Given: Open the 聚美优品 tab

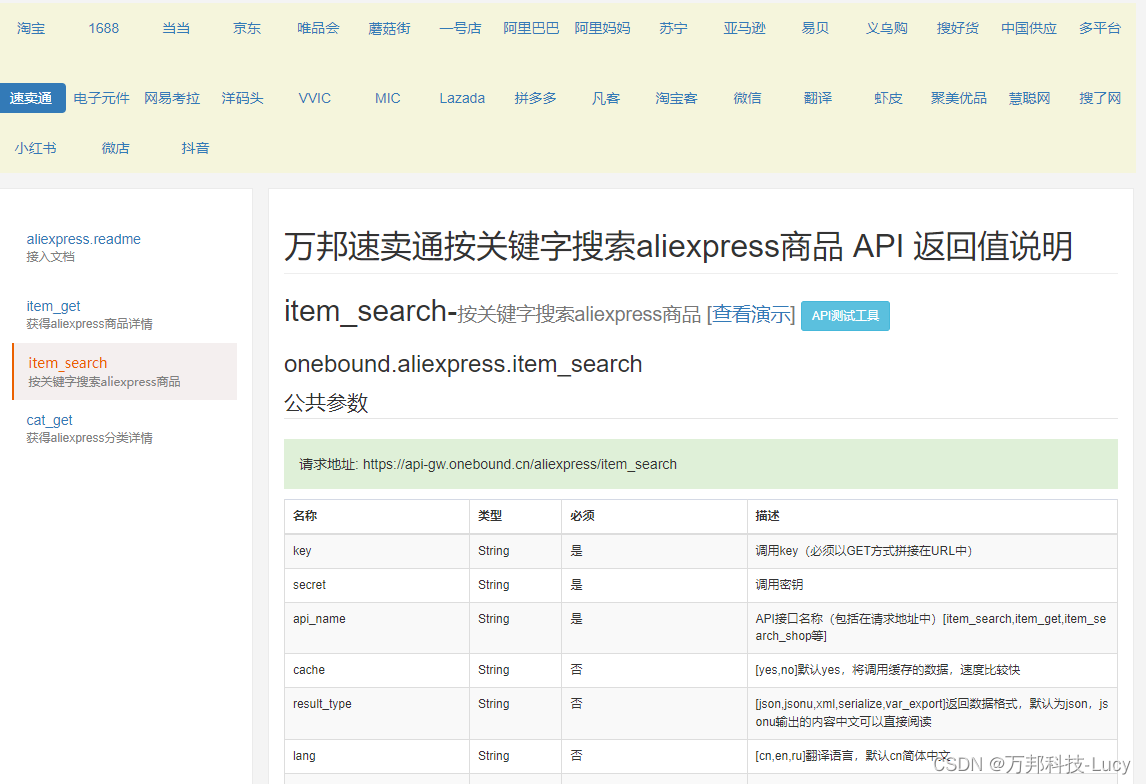Looking at the screenshot, I should tap(959, 98).
